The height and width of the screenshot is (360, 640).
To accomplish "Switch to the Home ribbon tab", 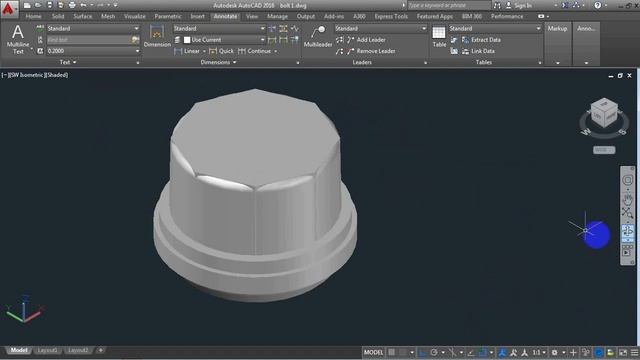I will coord(33,16).
